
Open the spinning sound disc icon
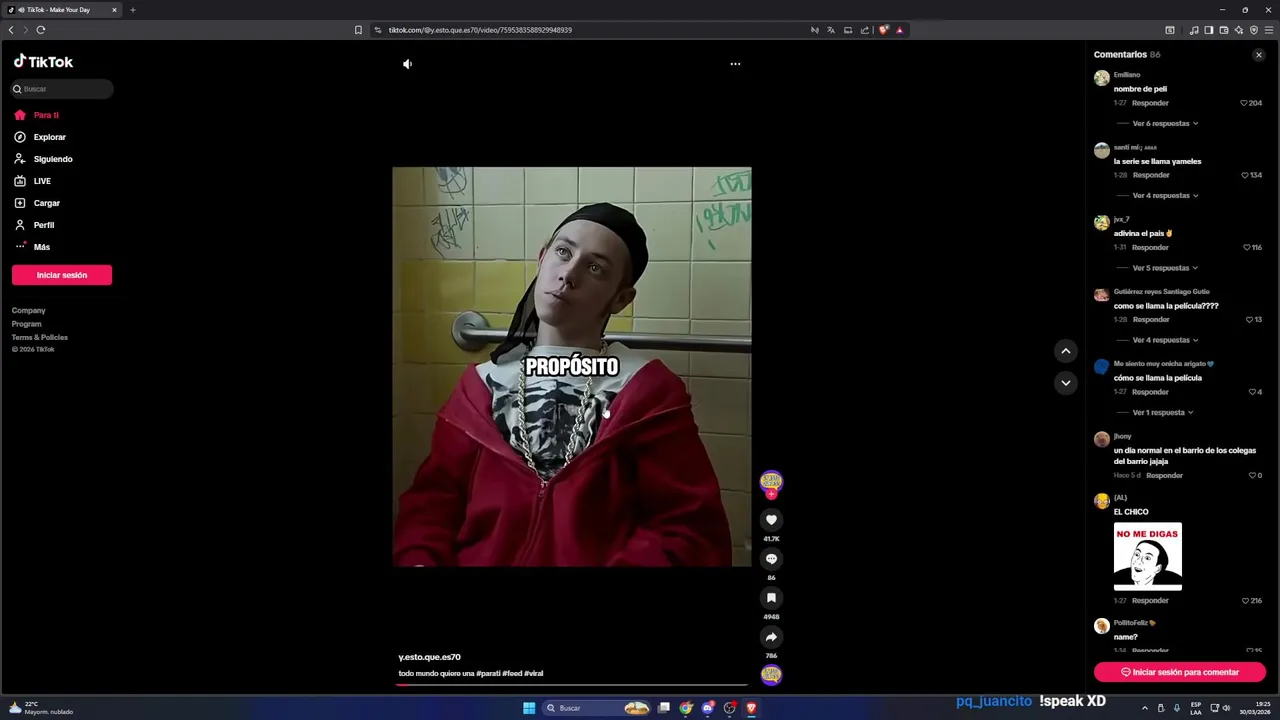point(771,675)
